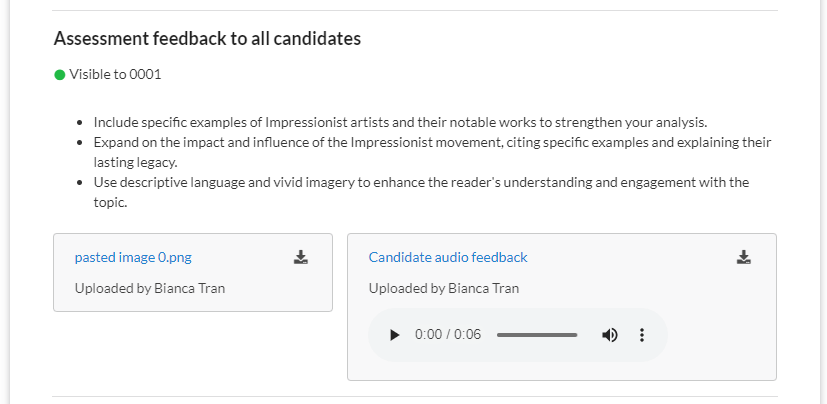
Task: Select the bullet about impact and influence
Action: point(432,152)
